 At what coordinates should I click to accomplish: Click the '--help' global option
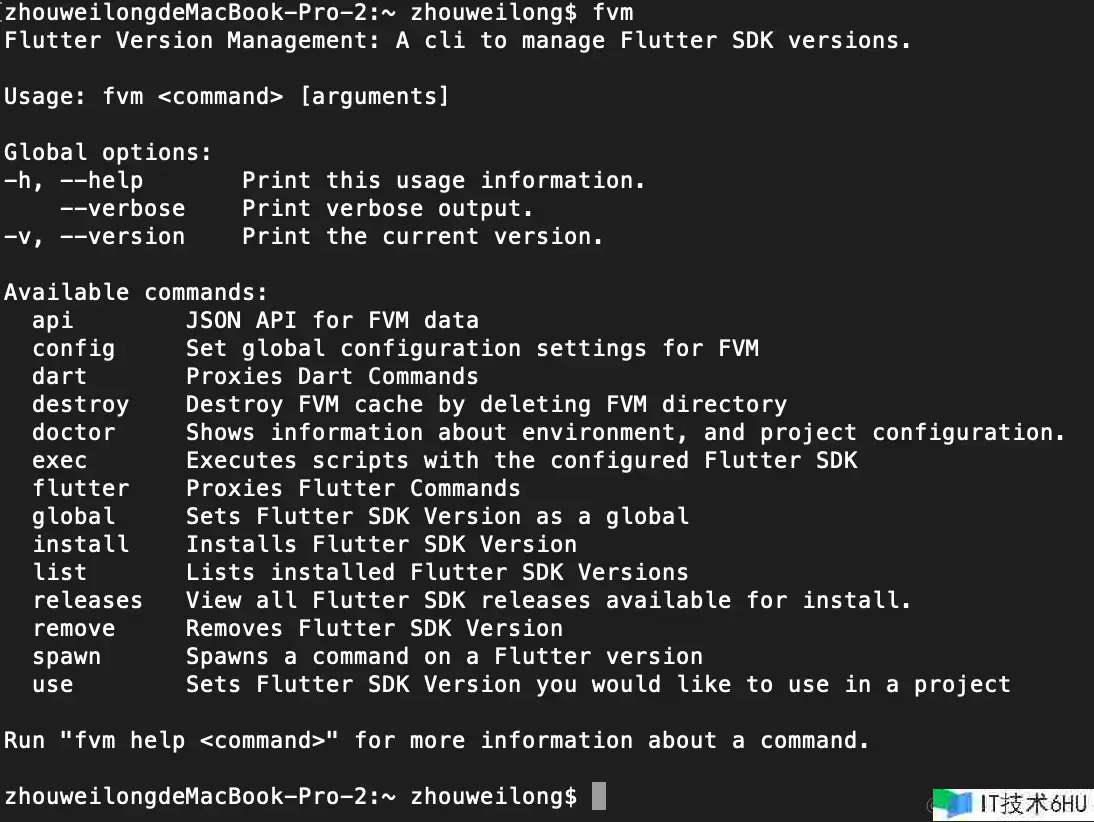[x=102, y=180]
